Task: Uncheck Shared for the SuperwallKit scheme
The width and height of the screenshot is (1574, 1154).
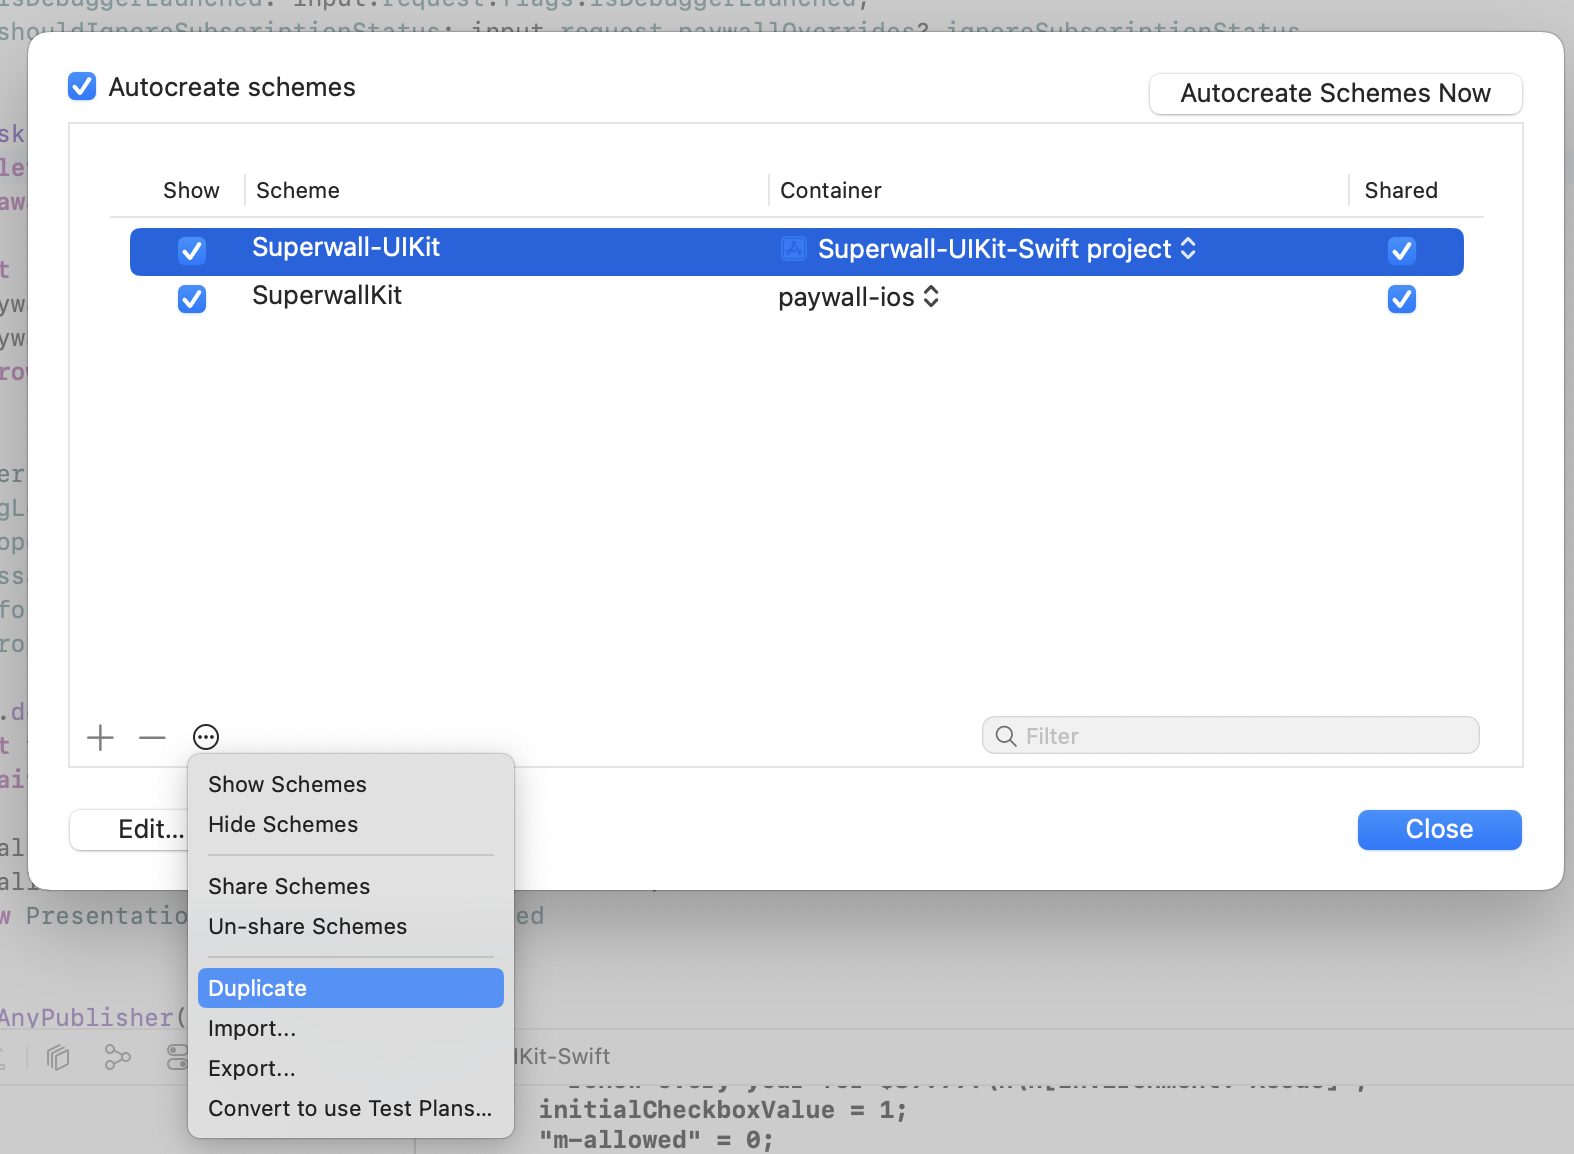Action: point(1401,299)
